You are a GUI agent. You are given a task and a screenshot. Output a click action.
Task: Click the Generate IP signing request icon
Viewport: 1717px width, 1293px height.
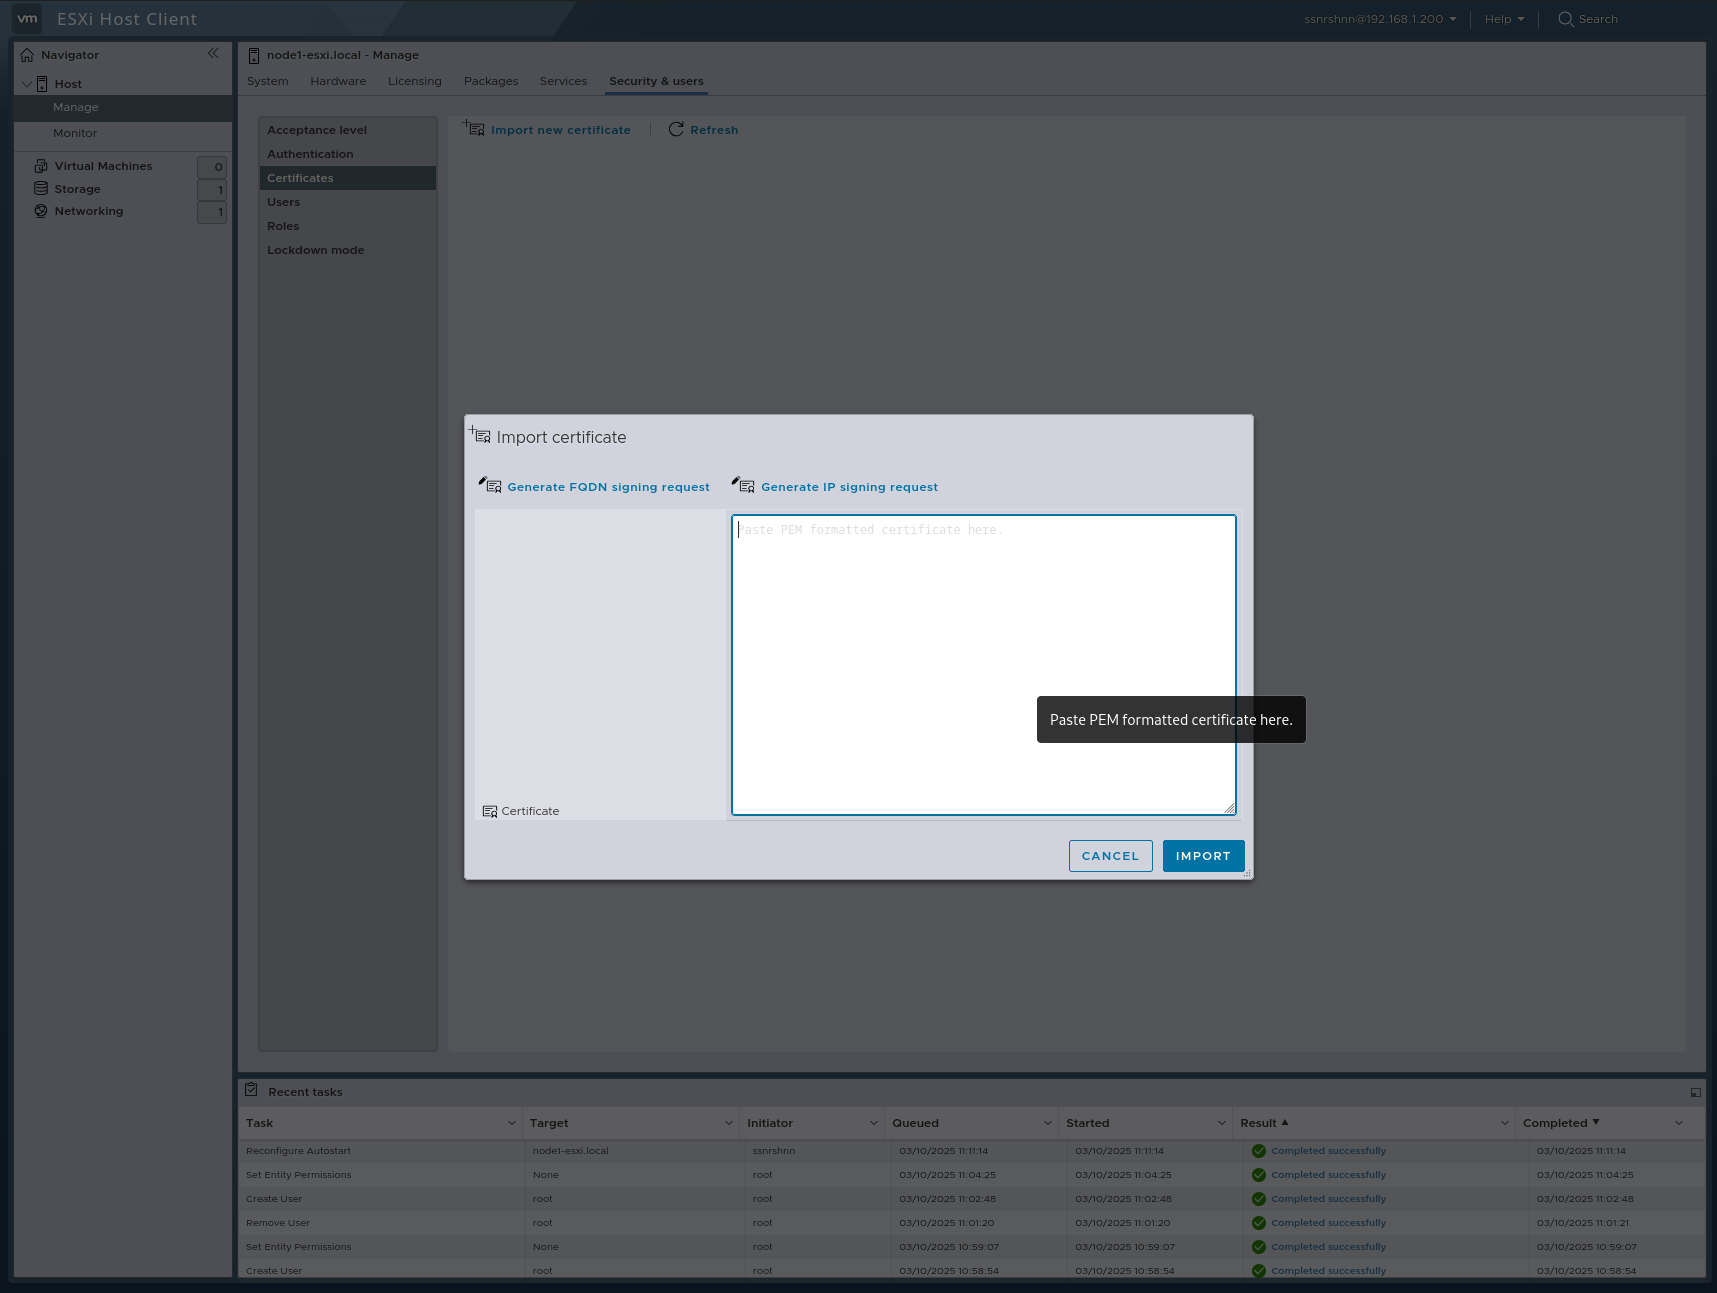pyautogui.click(x=744, y=485)
